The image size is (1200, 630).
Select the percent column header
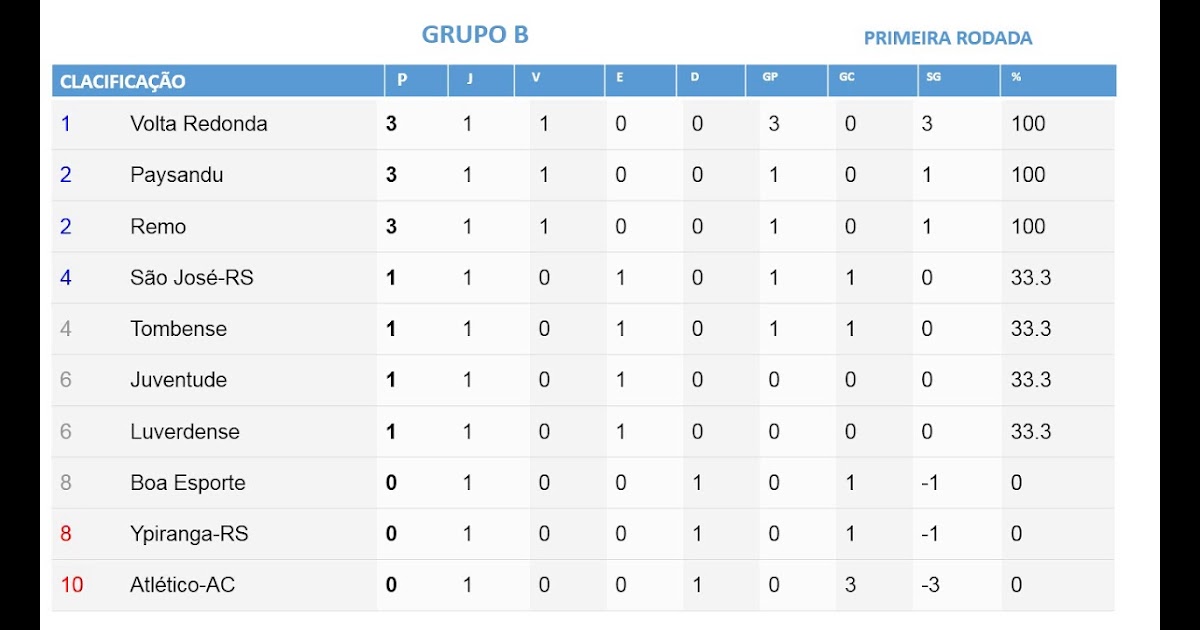(1016, 77)
